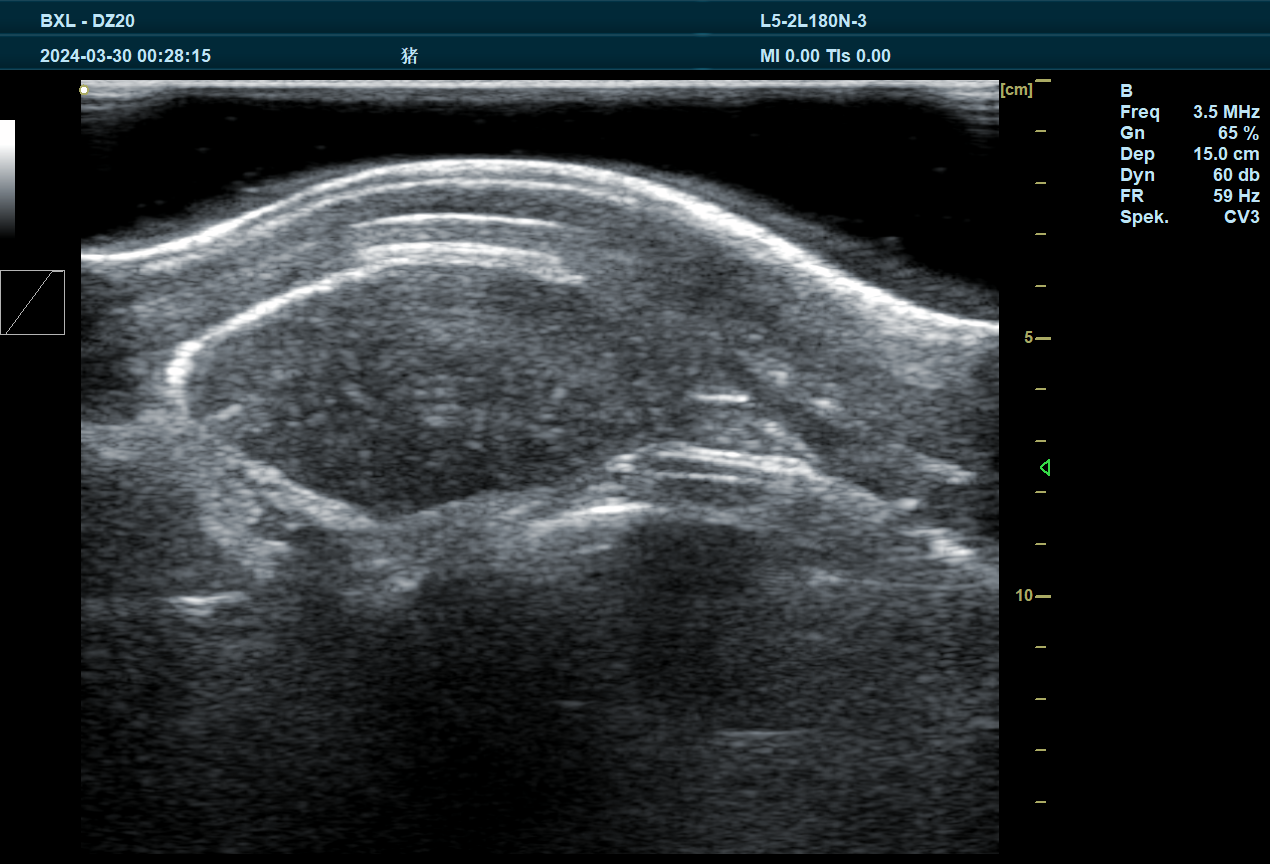The width and height of the screenshot is (1270, 864).
Task: Click the Spek. CV3 setting
Action: coord(1190,217)
